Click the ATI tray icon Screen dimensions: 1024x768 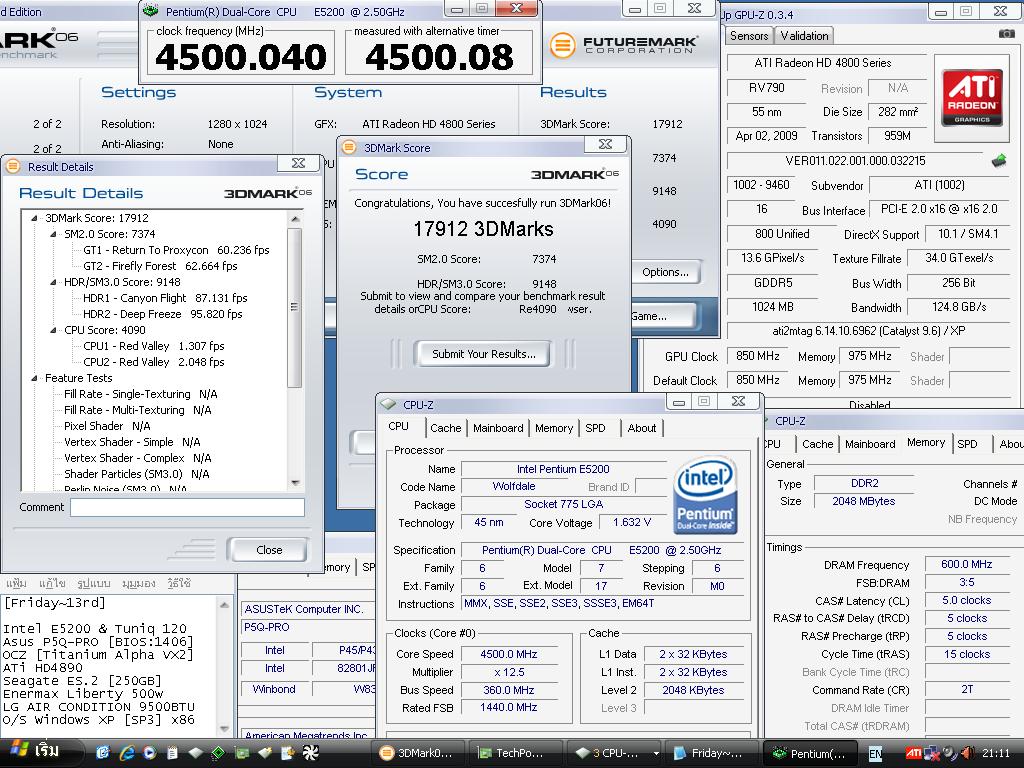914,754
